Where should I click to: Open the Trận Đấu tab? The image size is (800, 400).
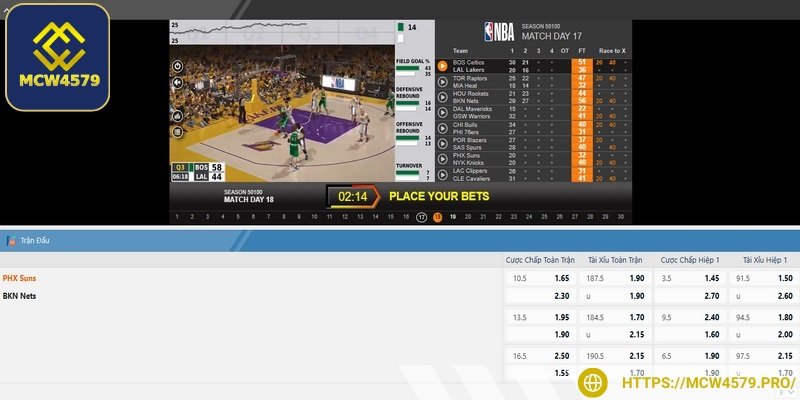pos(35,241)
